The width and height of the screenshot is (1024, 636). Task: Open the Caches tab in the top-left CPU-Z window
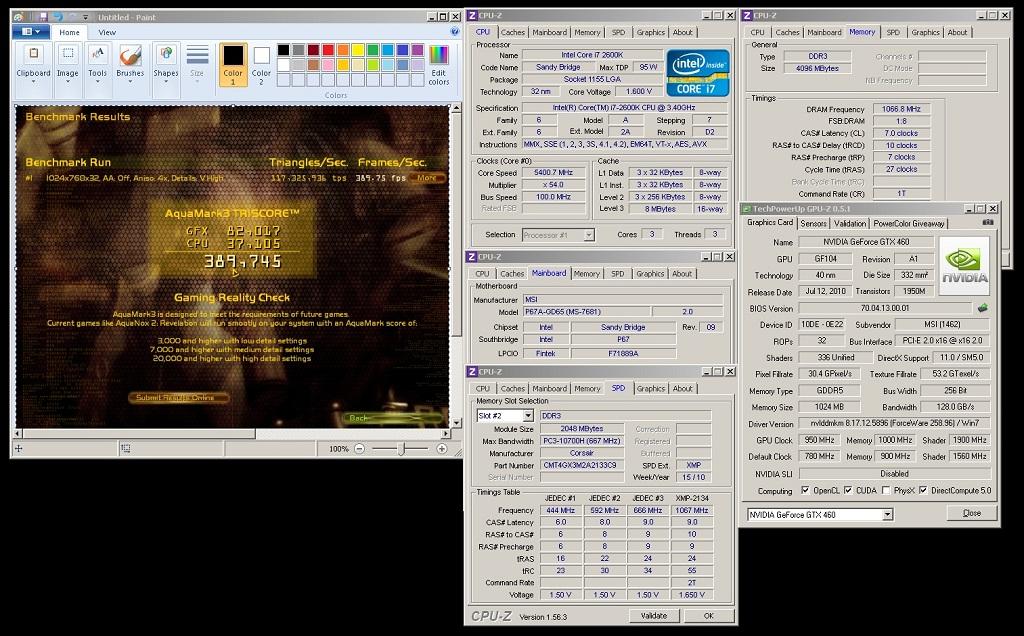pyautogui.click(x=513, y=32)
